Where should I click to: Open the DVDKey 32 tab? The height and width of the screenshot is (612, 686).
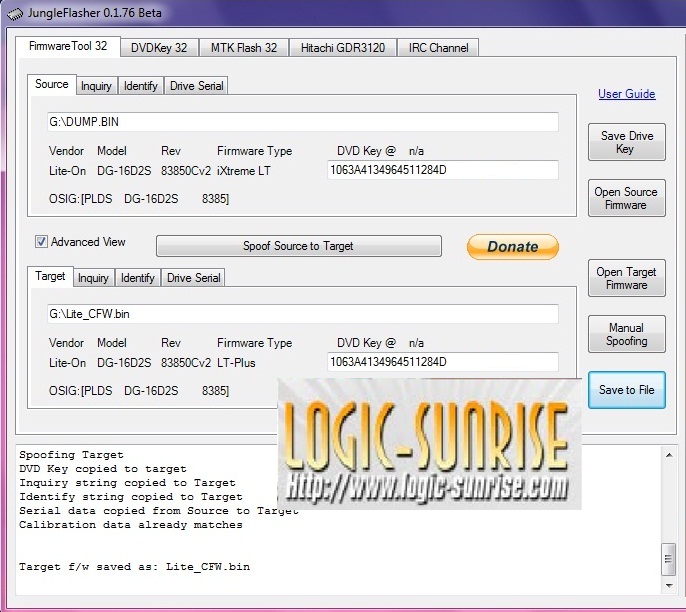(159, 48)
